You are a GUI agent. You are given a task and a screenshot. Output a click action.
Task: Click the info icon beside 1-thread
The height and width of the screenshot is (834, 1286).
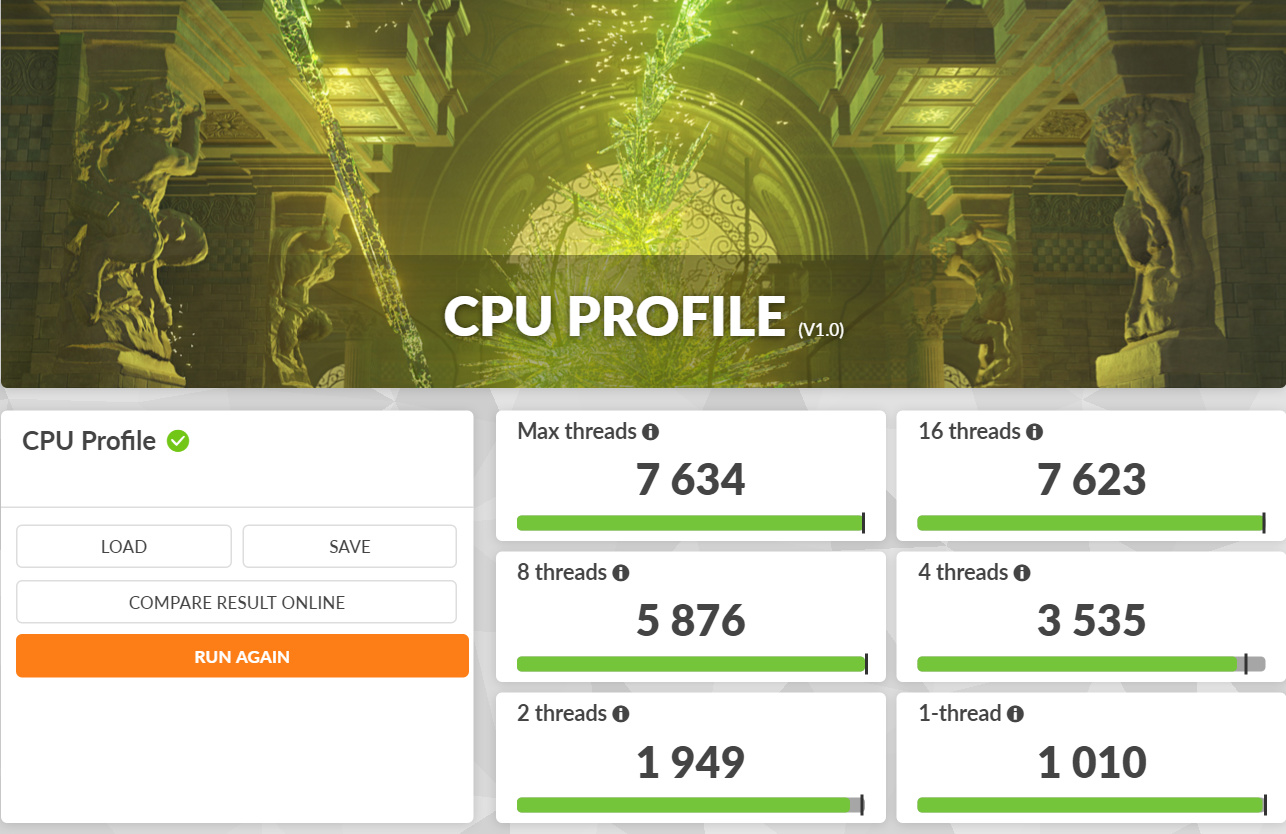[x=1016, y=714]
